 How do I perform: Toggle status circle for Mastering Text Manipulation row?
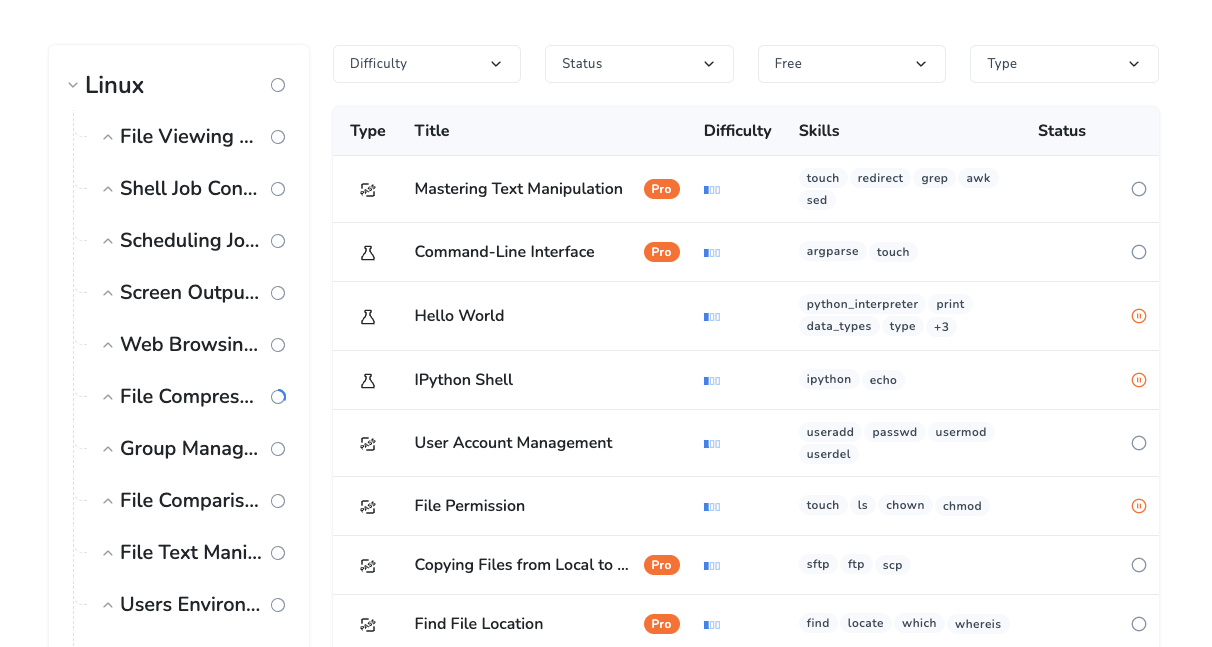(x=1138, y=189)
